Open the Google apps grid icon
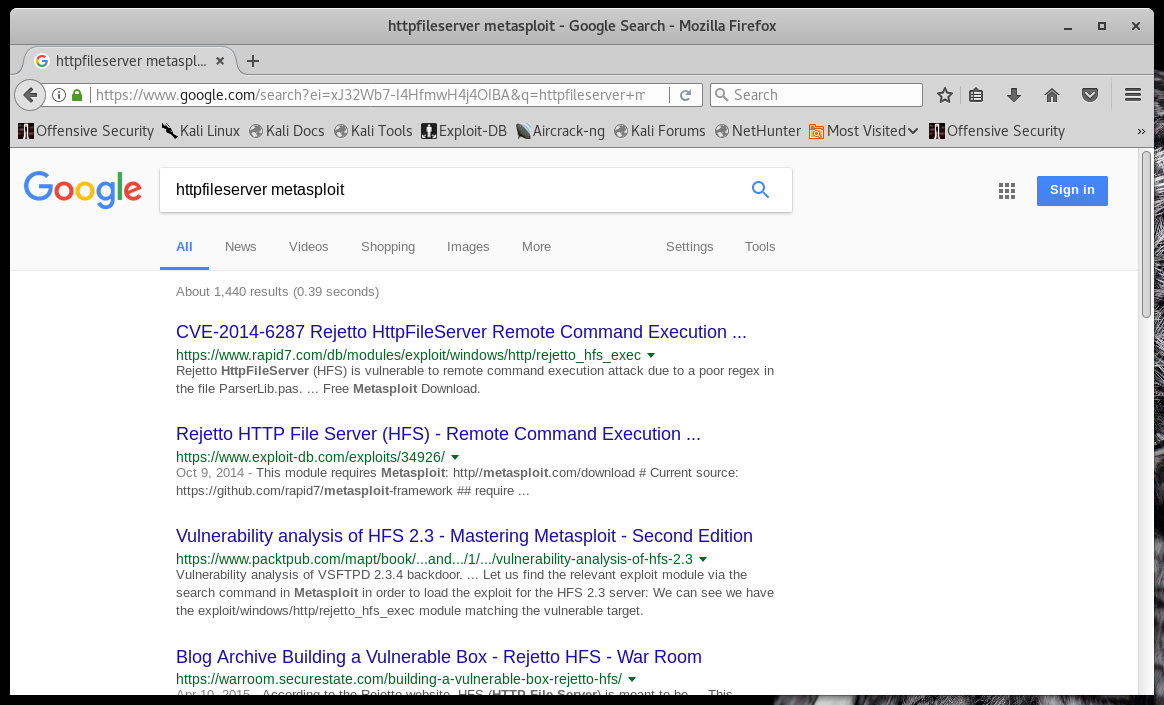 1007,191
